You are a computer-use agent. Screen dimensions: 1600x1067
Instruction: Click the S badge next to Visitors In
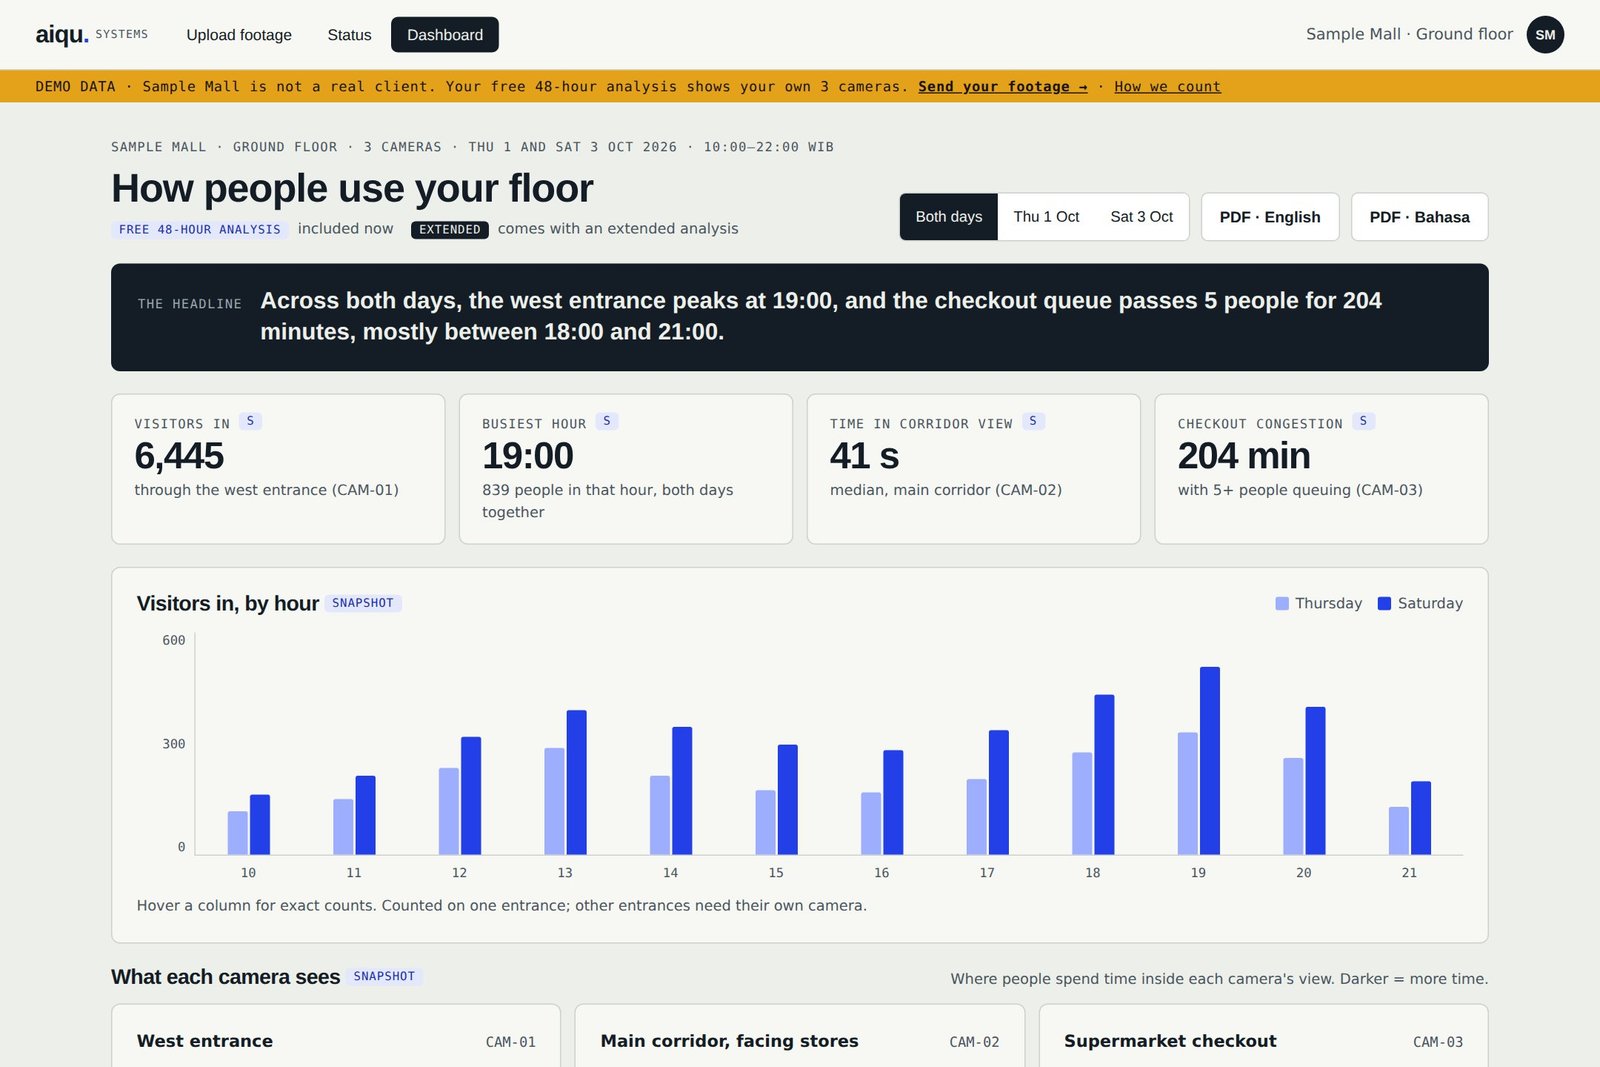tap(250, 421)
